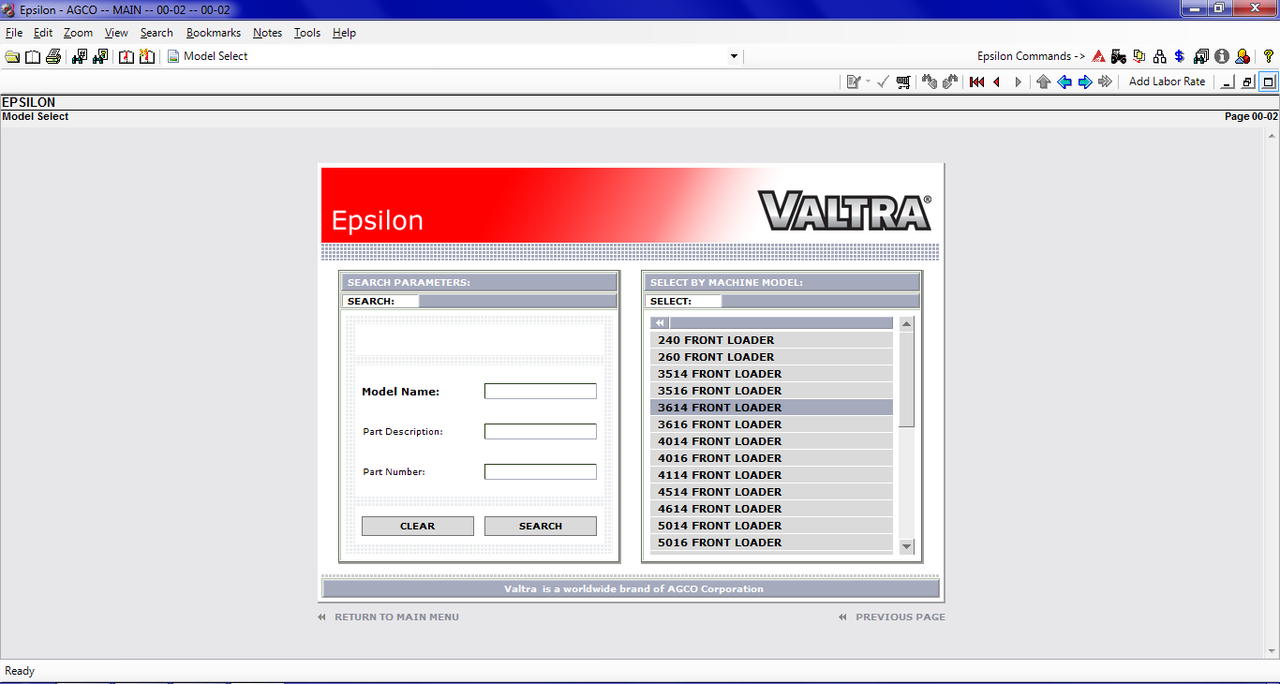The height and width of the screenshot is (684, 1280).
Task: Click the user figure command icon
Action: click(x=1242, y=57)
